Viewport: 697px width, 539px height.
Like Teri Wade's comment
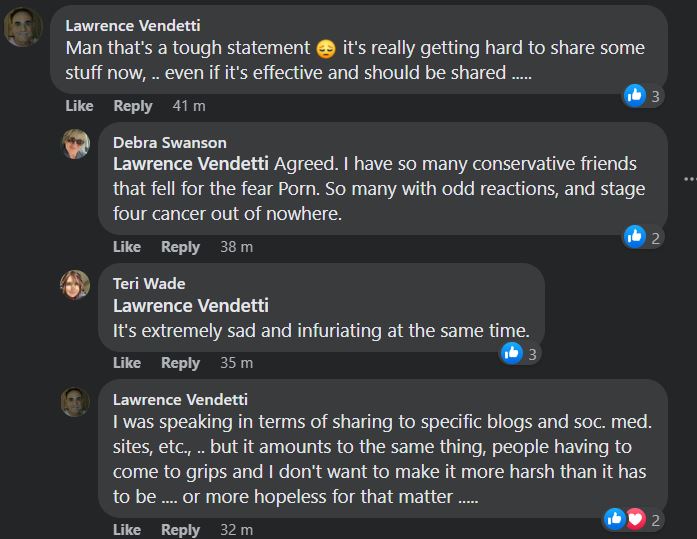[x=127, y=363]
